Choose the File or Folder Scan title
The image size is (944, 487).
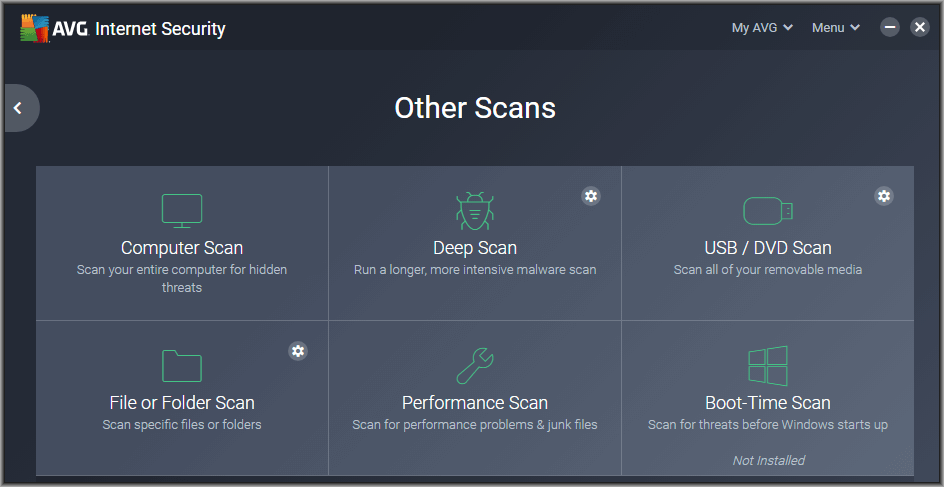pyautogui.click(x=182, y=402)
